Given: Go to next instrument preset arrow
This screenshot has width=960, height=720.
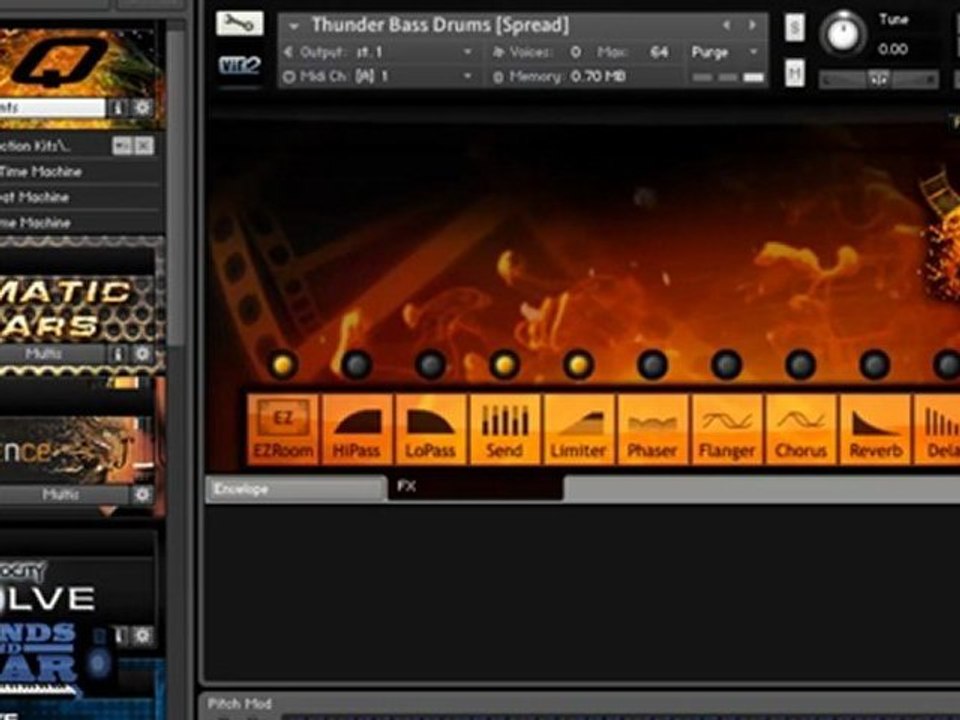Looking at the screenshot, I should [x=752, y=26].
